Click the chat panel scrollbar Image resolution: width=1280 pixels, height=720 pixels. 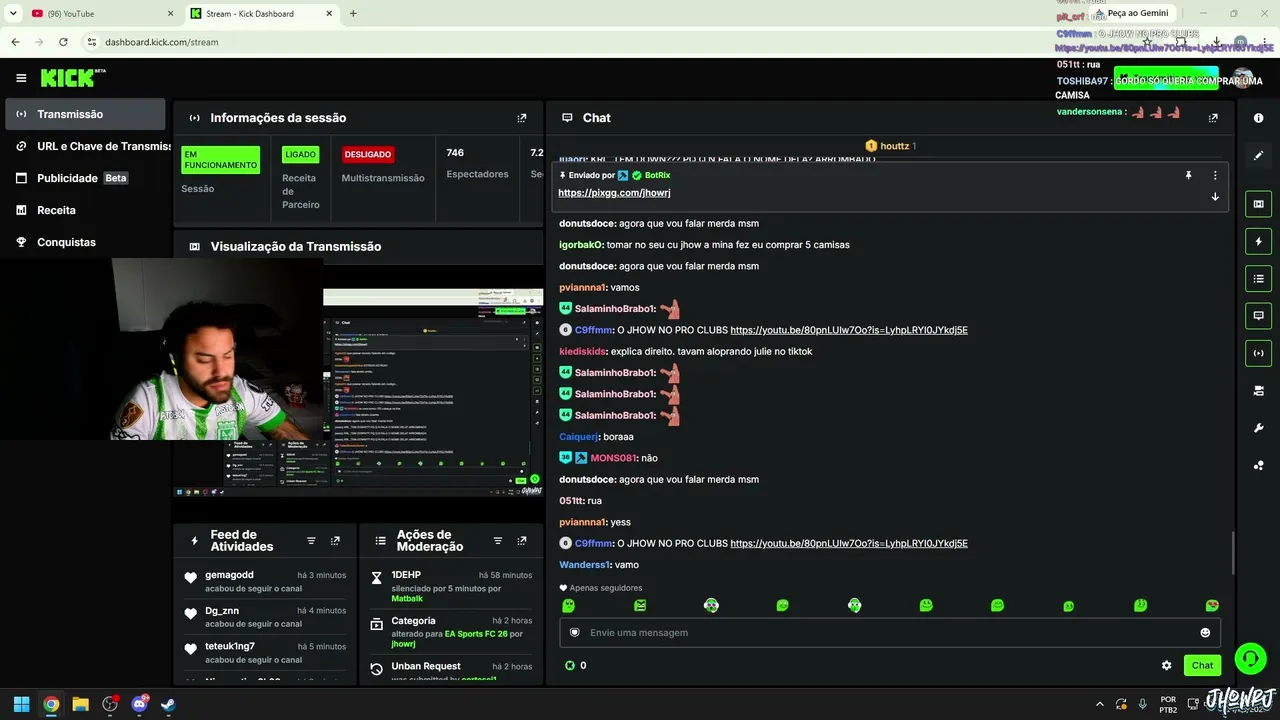(x=1232, y=553)
